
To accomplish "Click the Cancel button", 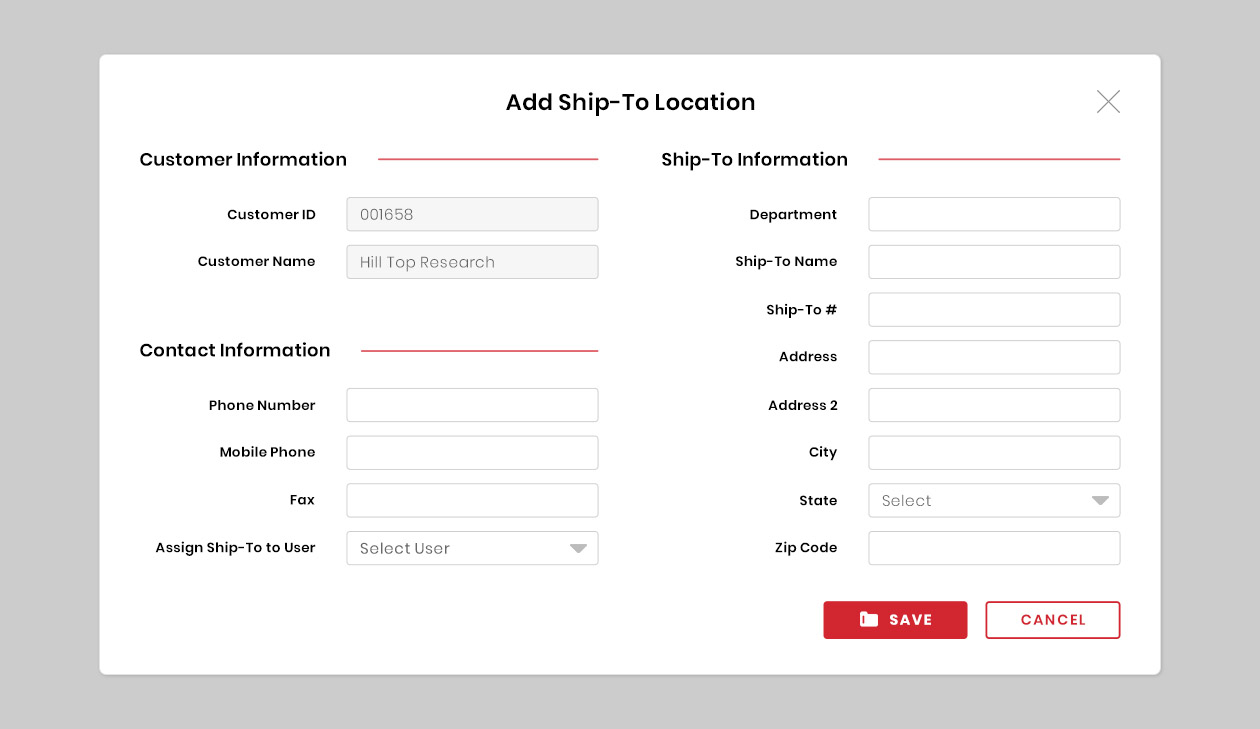I will point(1052,620).
